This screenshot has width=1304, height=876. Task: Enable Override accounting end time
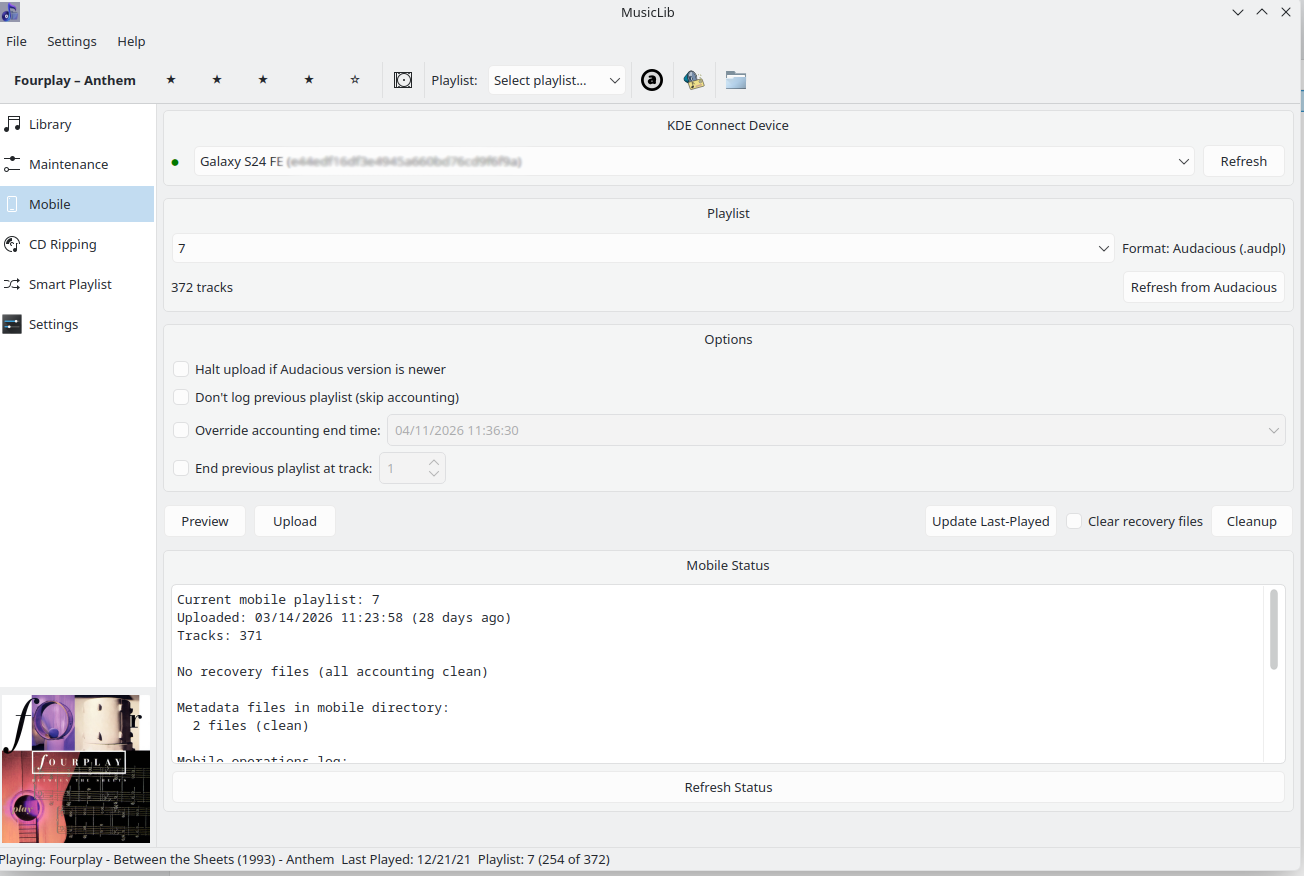(181, 430)
